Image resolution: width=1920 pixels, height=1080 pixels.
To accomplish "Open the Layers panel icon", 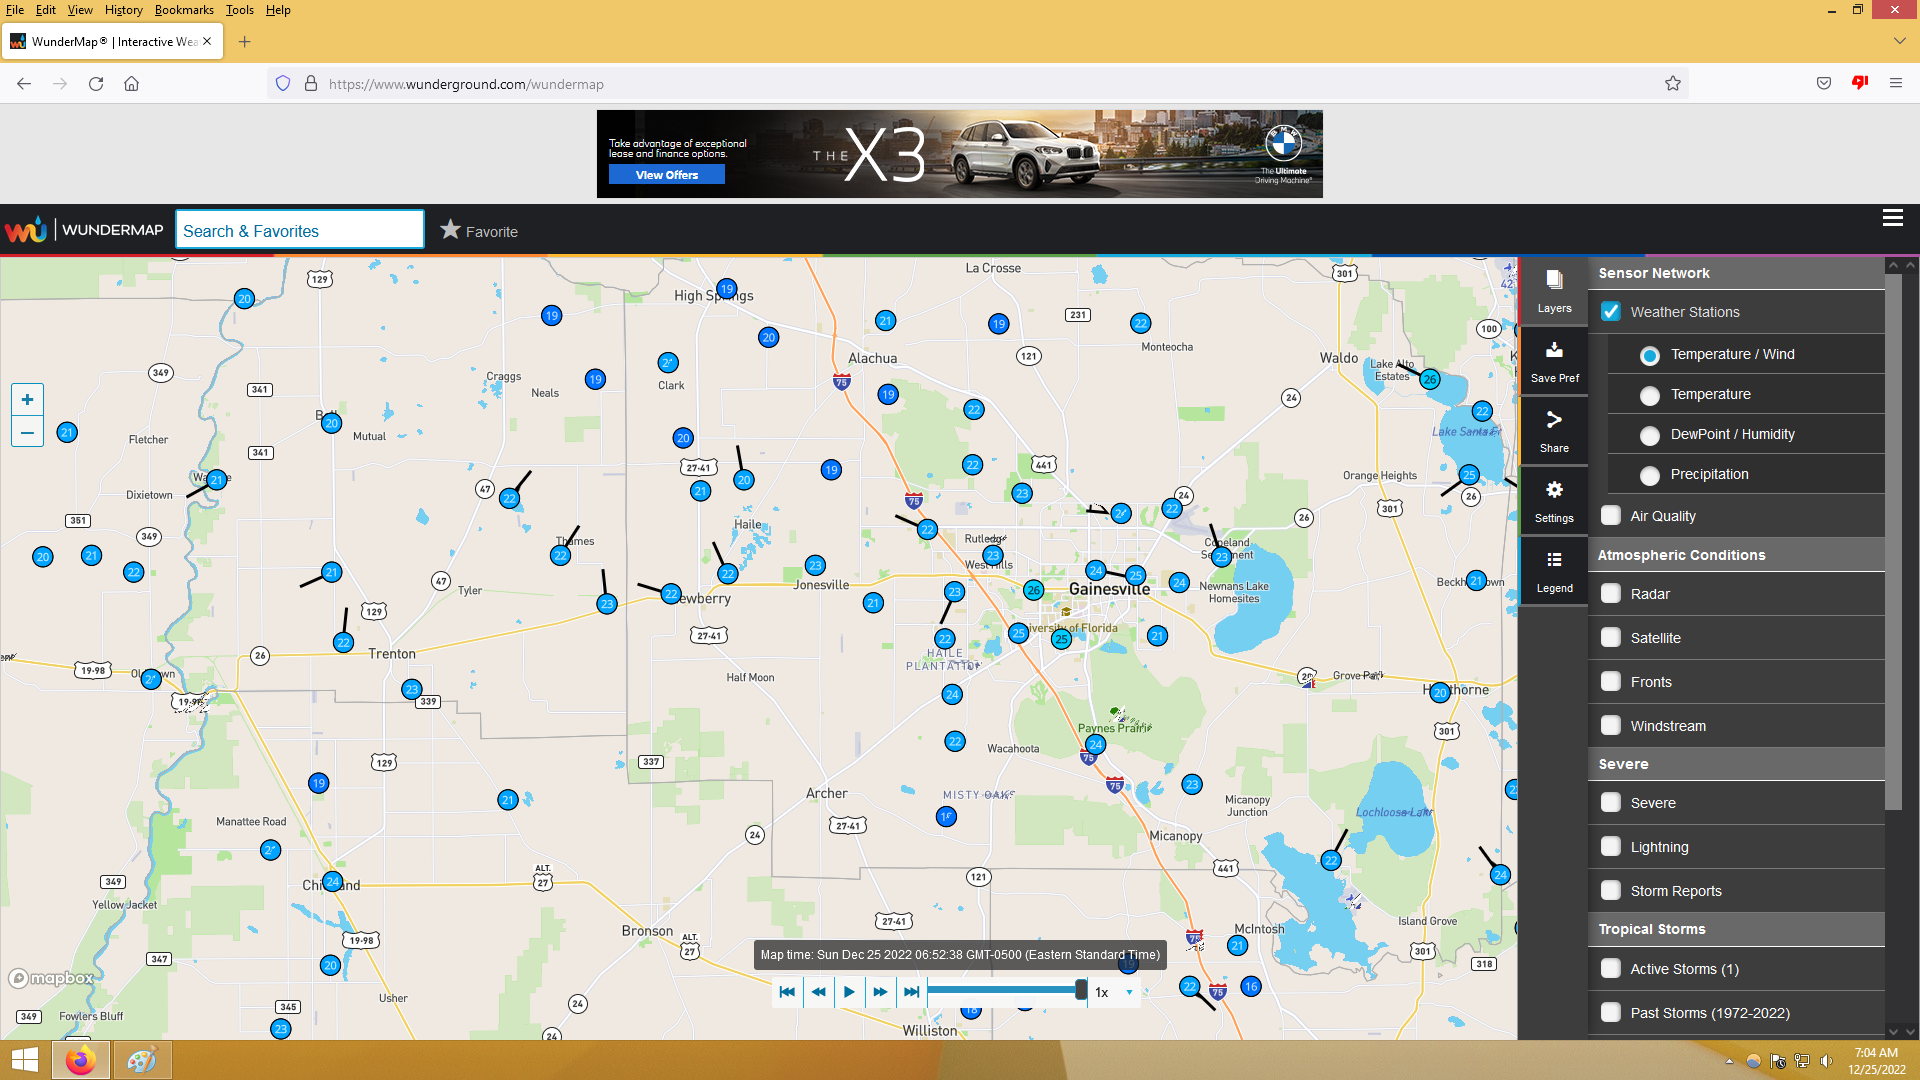I will pos(1554,291).
